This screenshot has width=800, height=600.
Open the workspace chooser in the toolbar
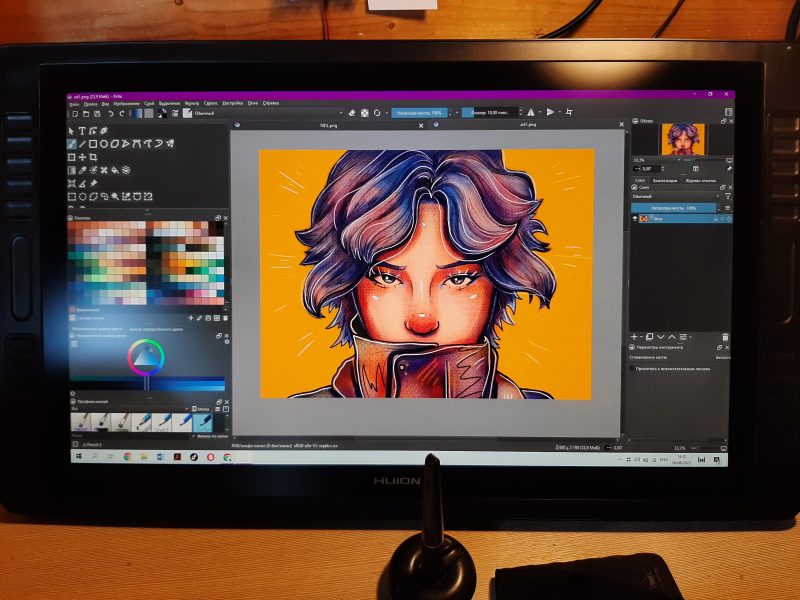(728, 112)
